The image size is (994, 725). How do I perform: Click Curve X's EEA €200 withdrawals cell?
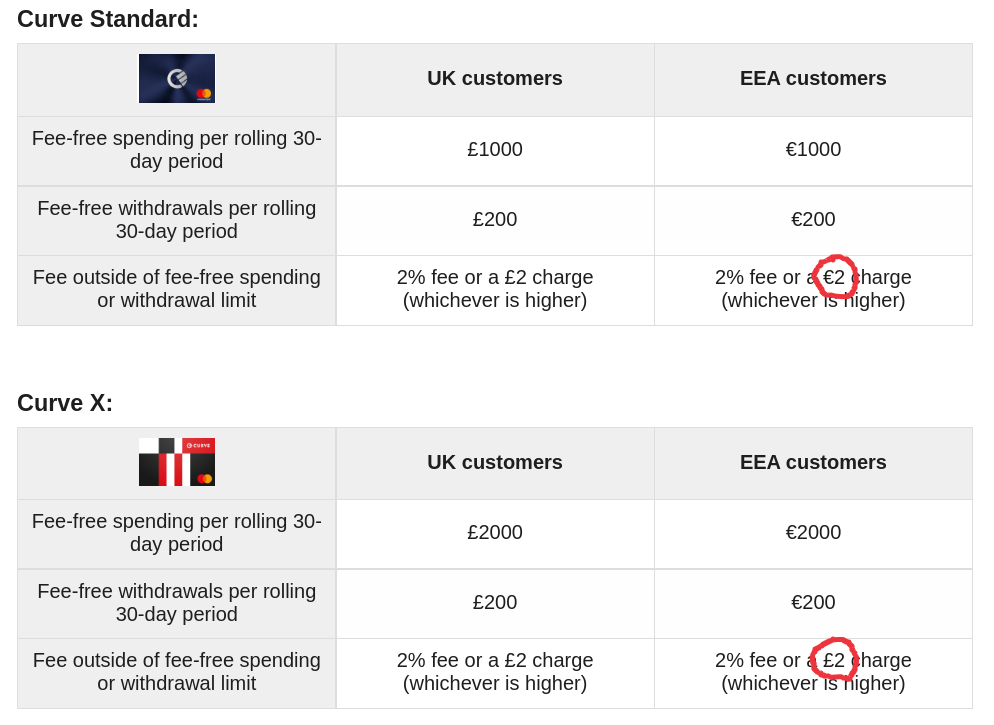(813, 603)
